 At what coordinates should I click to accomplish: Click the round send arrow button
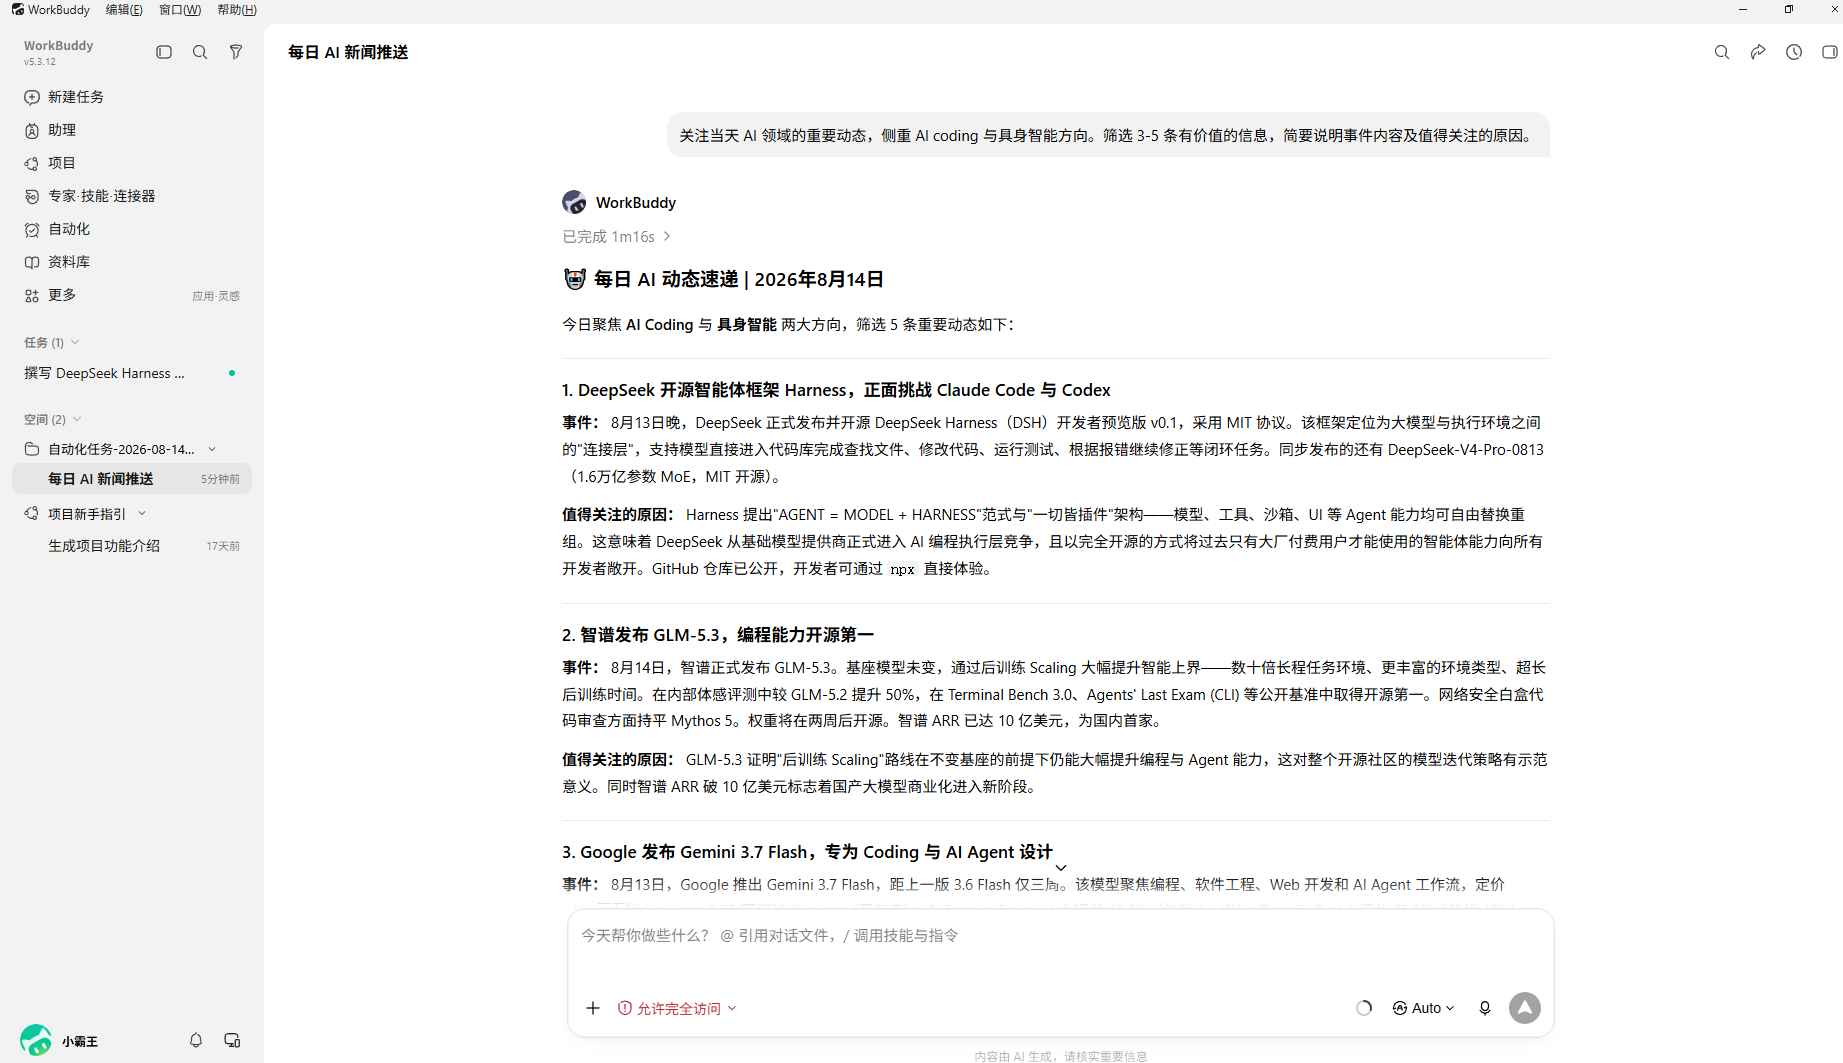coord(1525,1008)
